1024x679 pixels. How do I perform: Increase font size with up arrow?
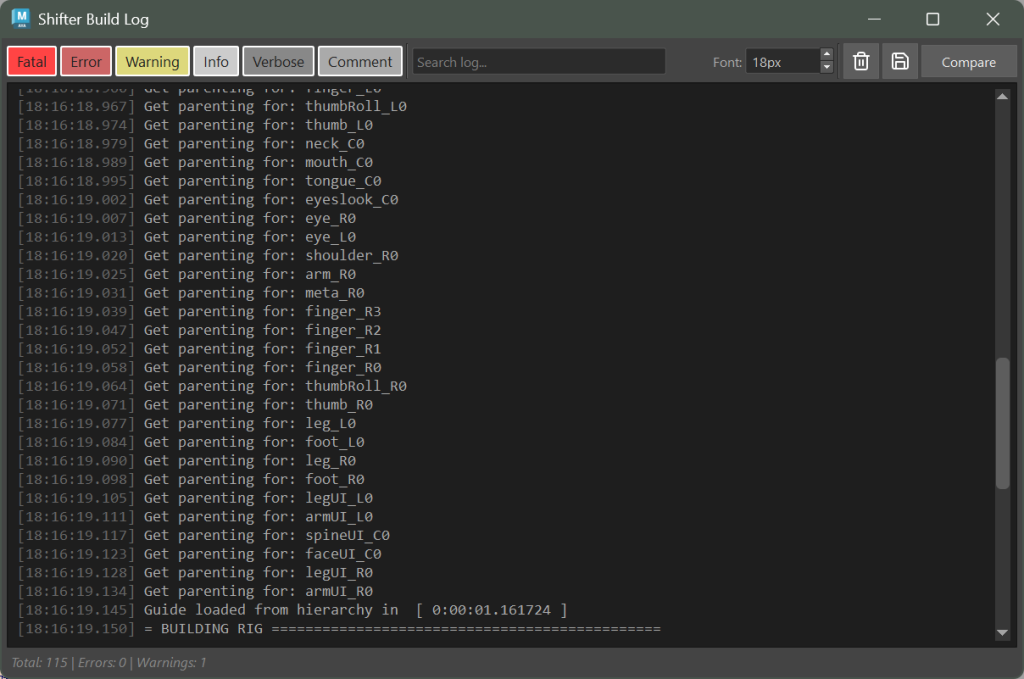(826, 55)
